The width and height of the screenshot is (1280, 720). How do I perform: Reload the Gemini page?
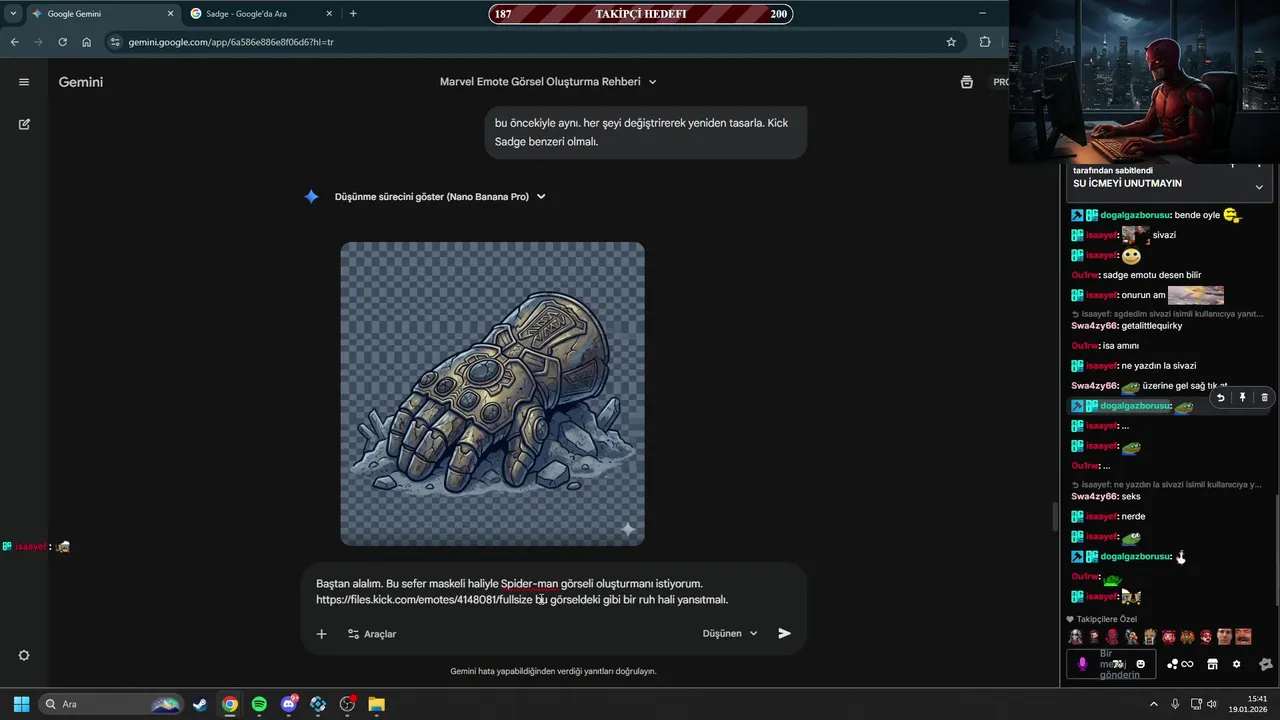[x=62, y=42]
